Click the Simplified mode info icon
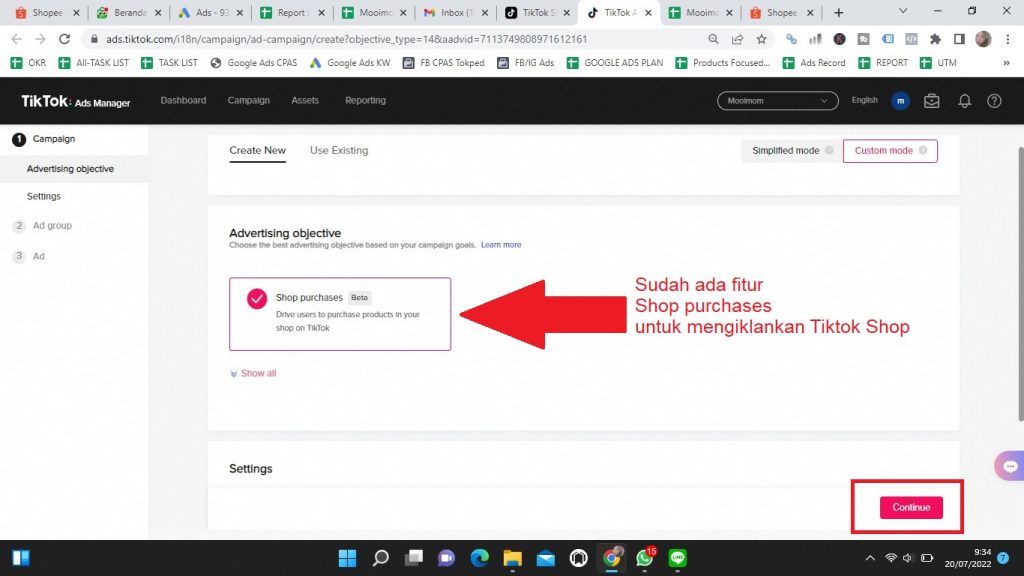 [828, 151]
